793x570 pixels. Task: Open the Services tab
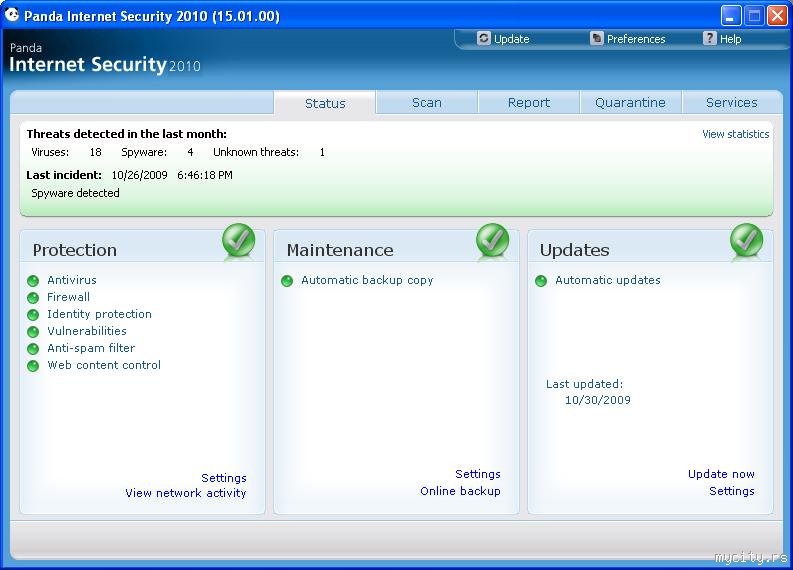[x=731, y=103]
